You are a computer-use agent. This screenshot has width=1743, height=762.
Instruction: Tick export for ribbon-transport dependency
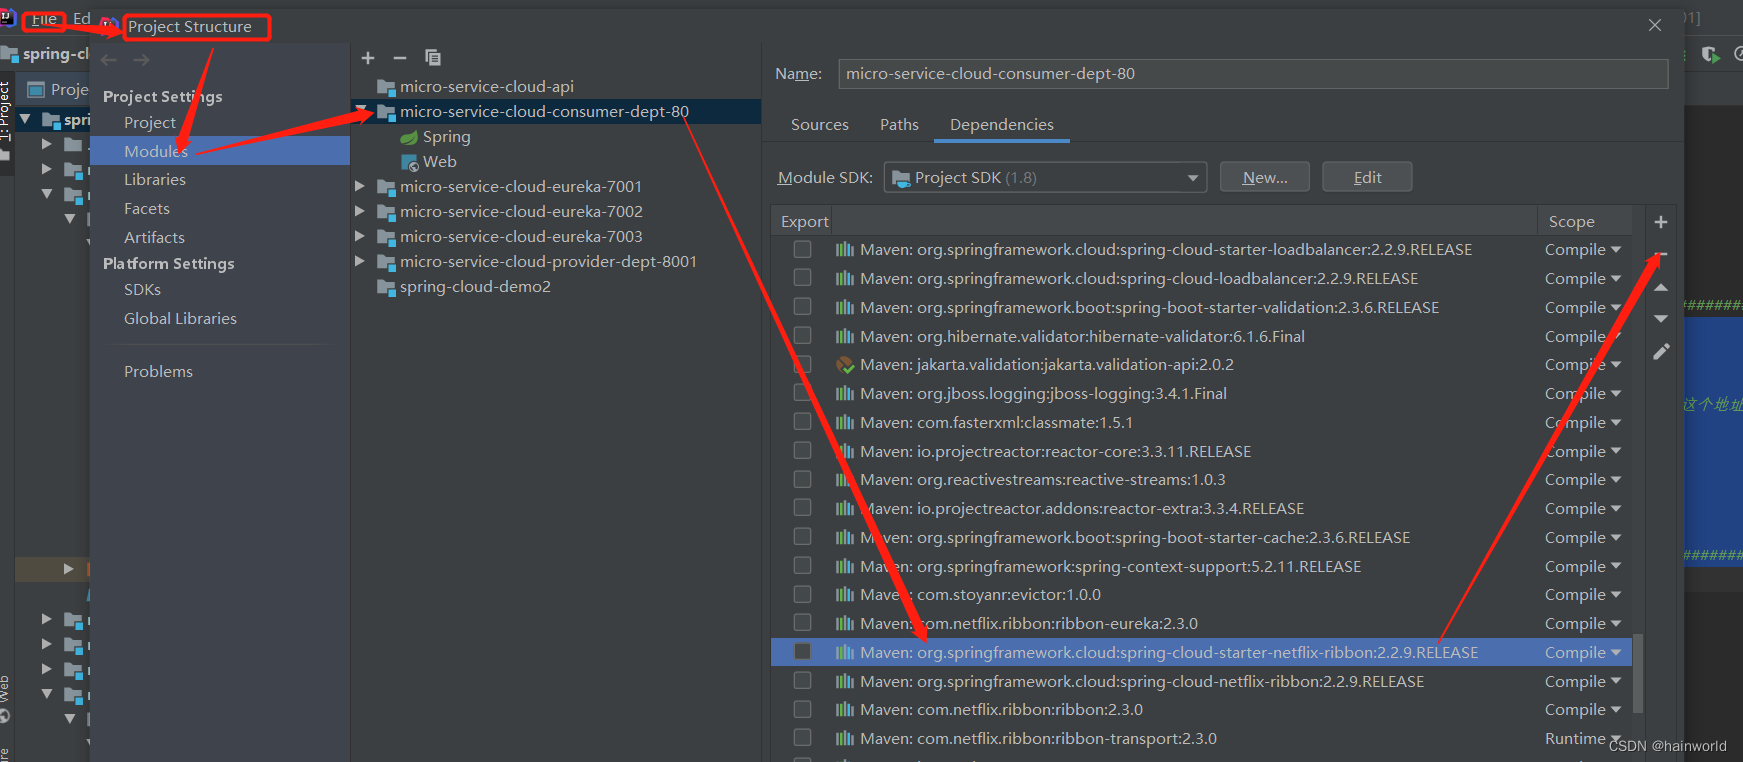tap(802, 738)
